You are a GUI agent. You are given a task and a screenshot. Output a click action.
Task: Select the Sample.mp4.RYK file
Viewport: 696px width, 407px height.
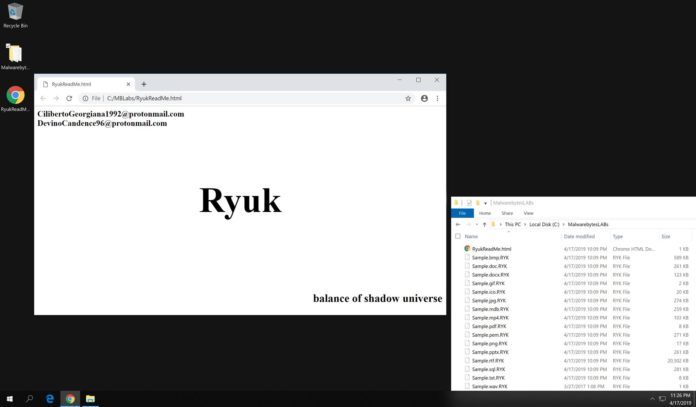pyautogui.click(x=490, y=318)
